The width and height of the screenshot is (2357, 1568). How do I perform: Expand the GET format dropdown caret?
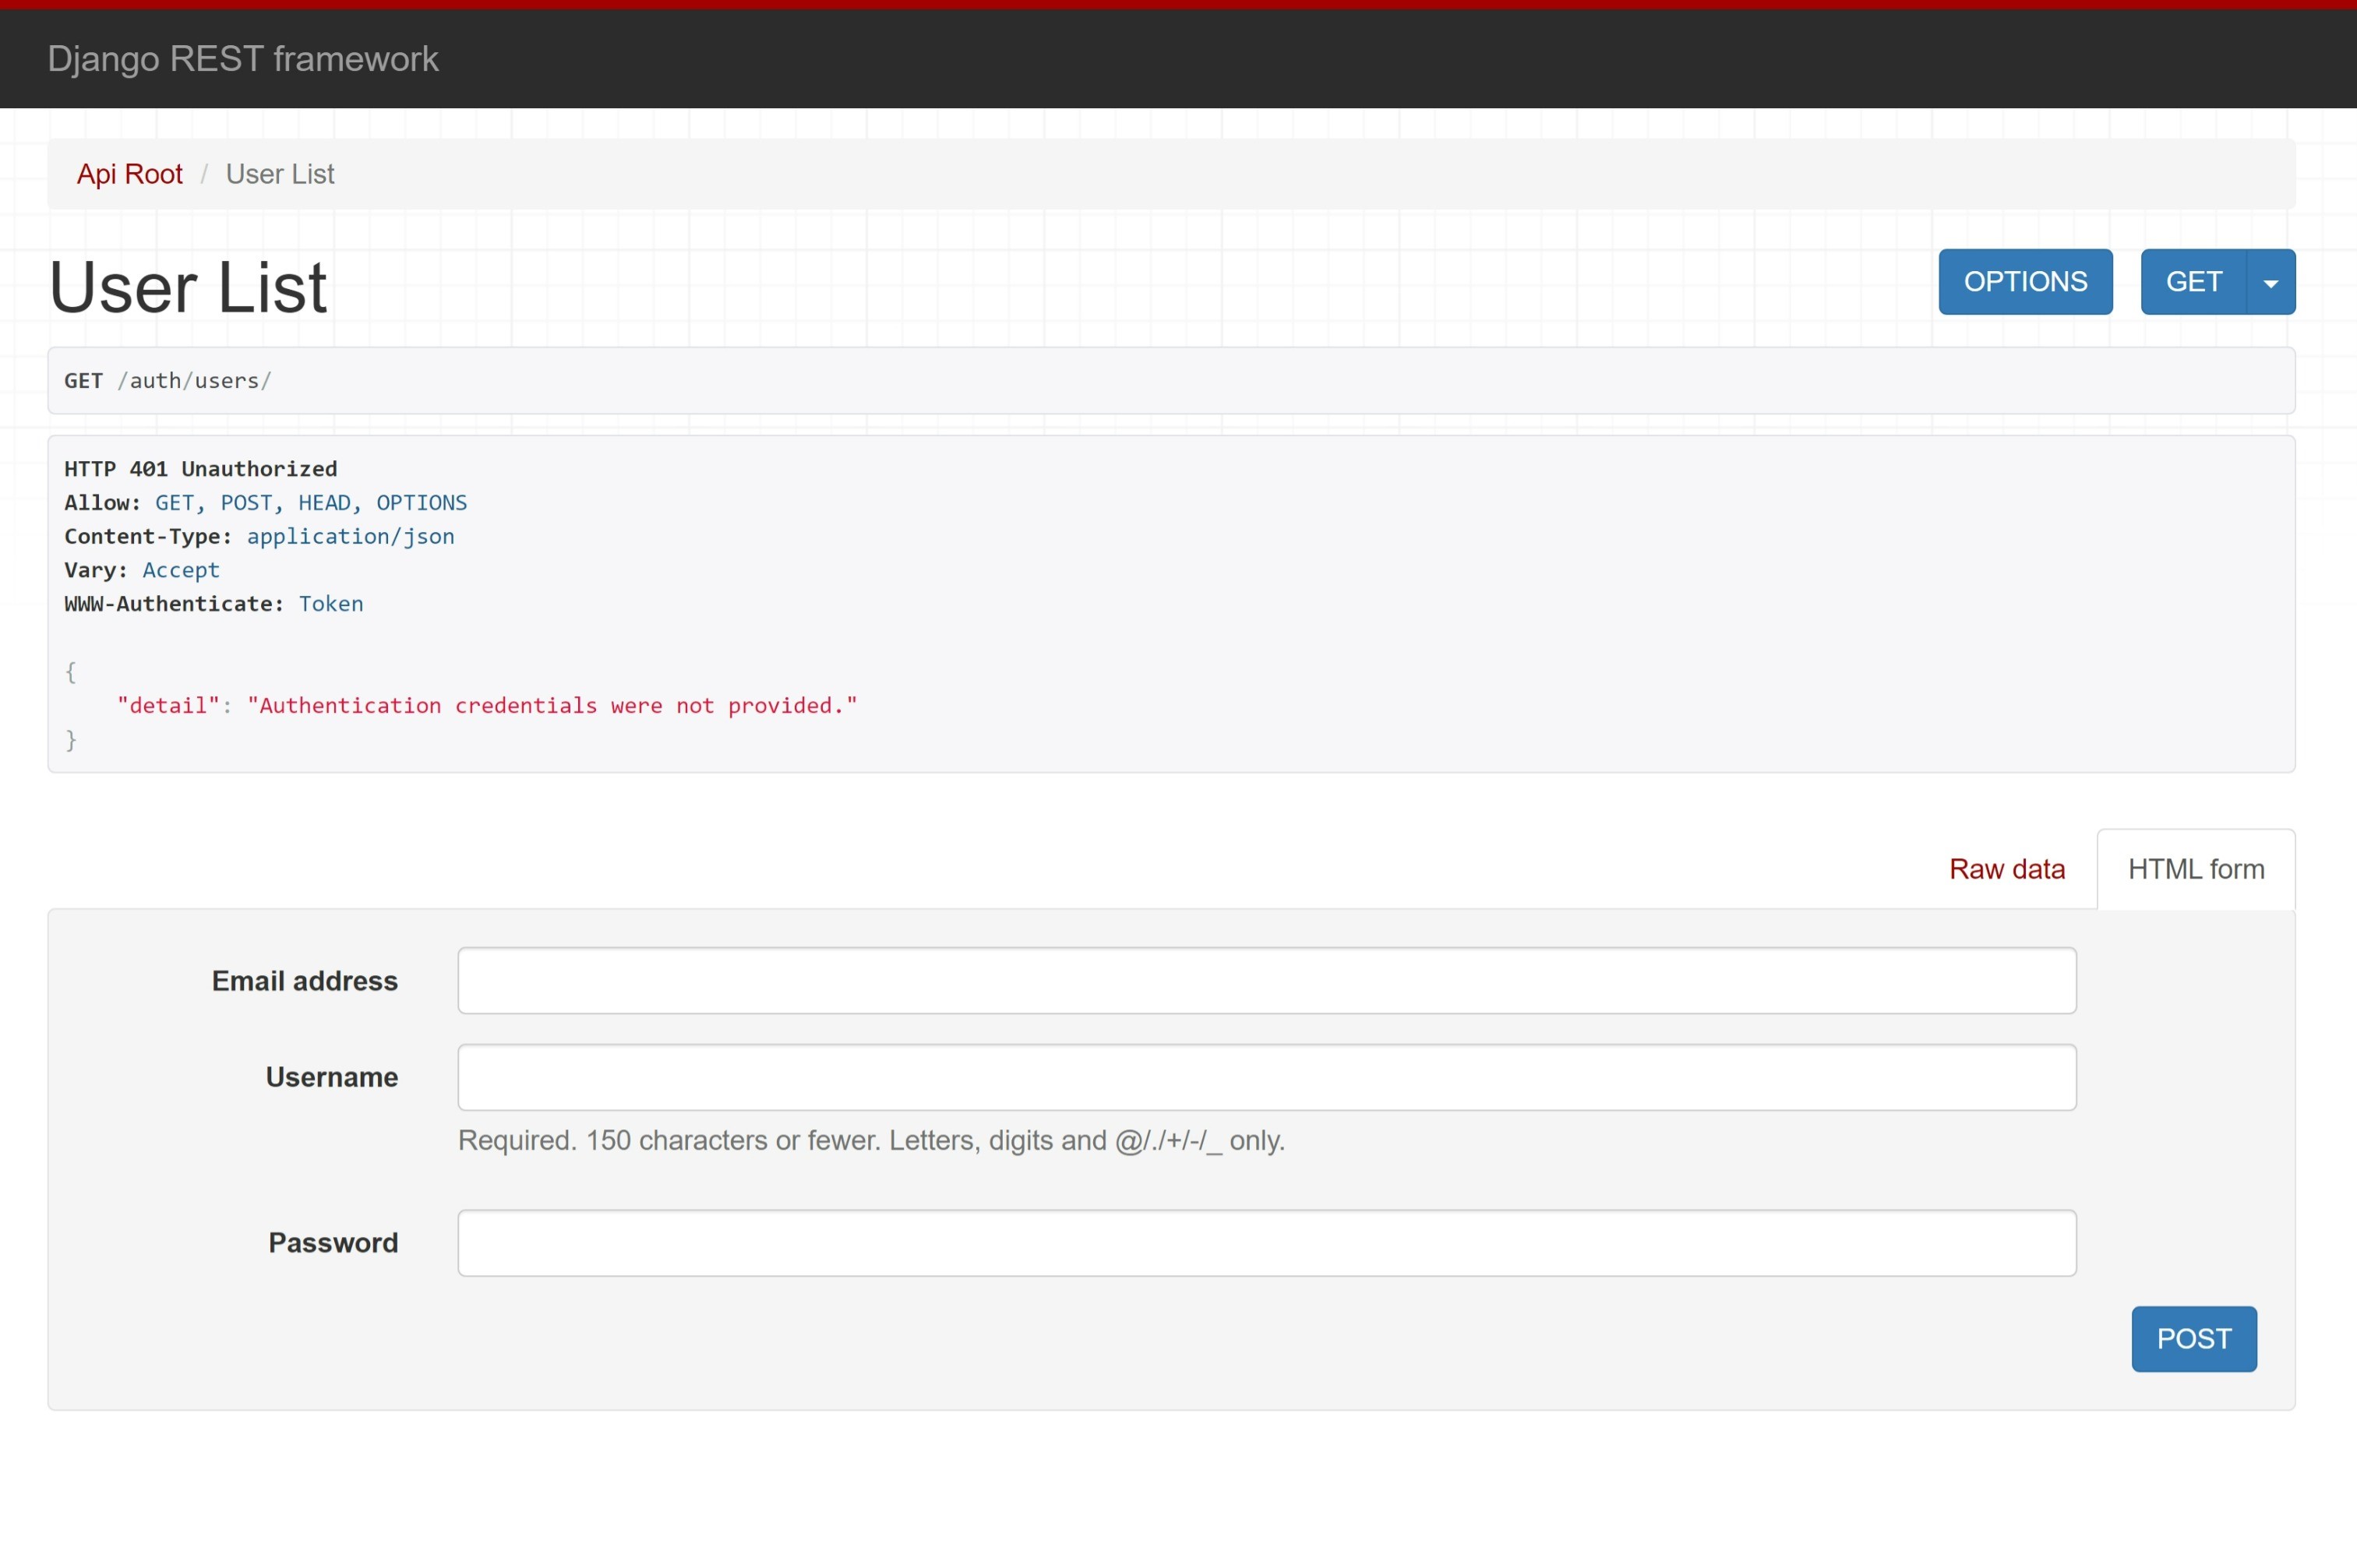click(x=2270, y=283)
